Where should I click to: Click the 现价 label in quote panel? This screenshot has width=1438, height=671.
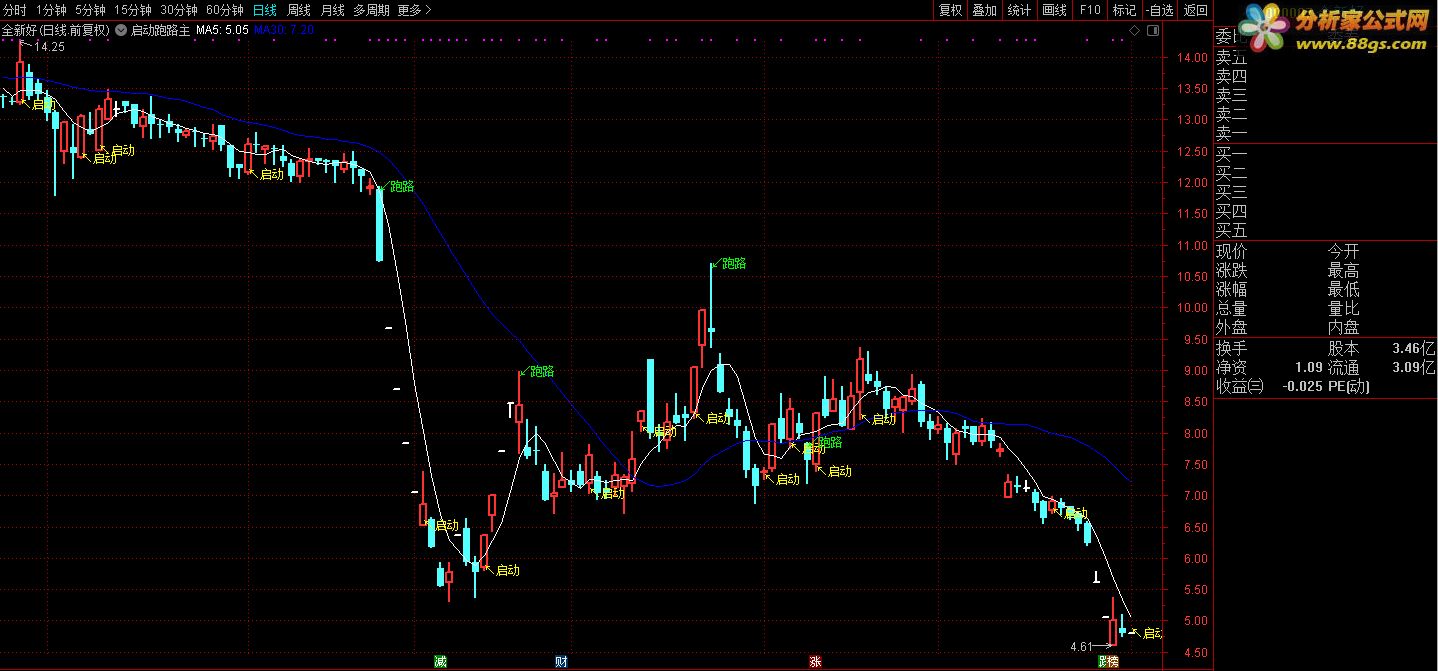[x=1232, y=252]
